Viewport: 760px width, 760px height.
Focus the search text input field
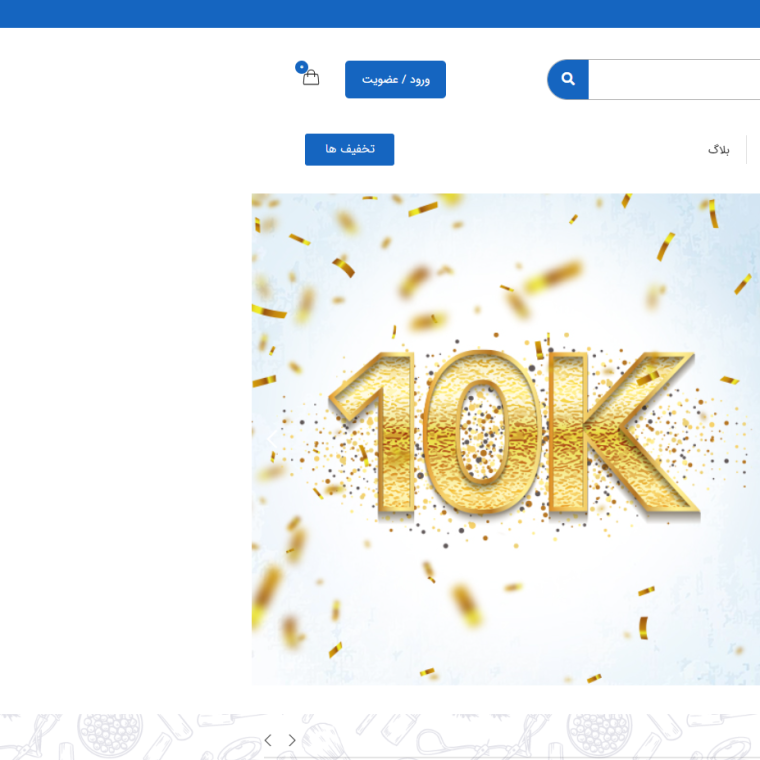[x=673, y=79]
